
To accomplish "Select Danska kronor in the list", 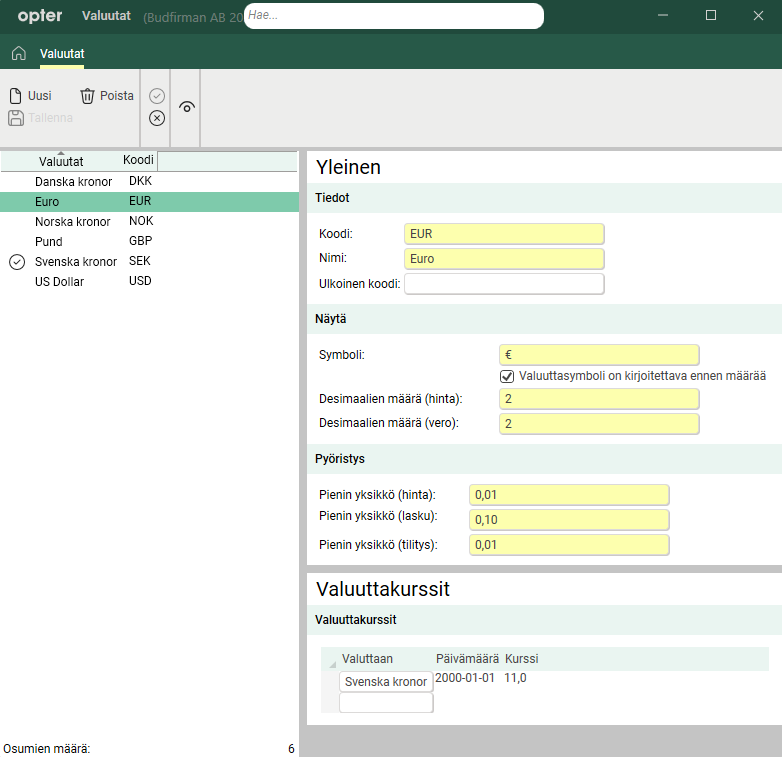I will 73,182.
